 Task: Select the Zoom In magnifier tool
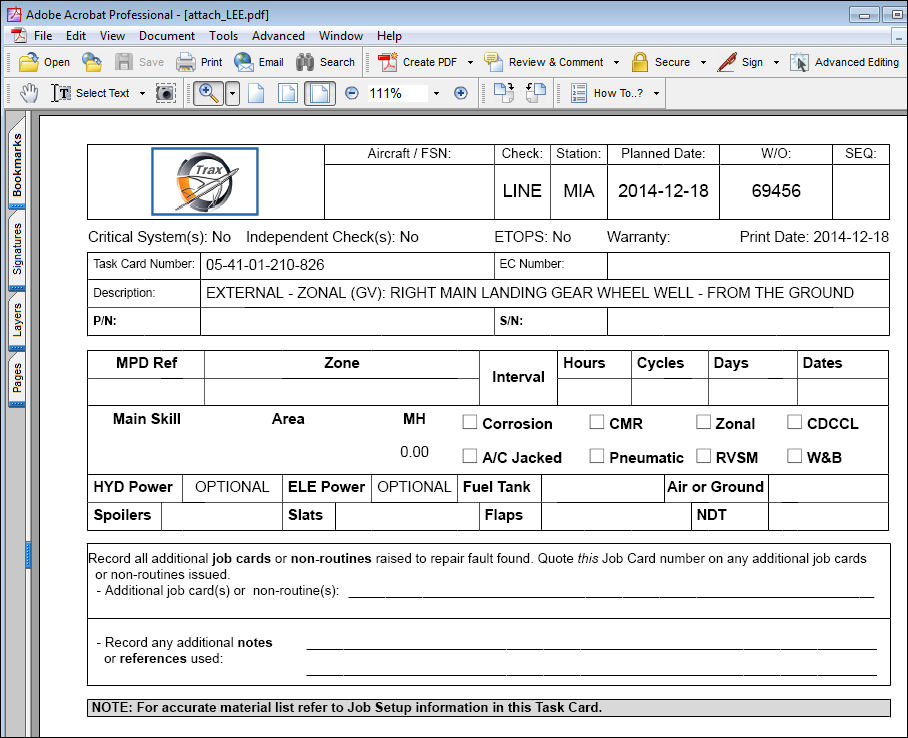(x=208, y=93)
